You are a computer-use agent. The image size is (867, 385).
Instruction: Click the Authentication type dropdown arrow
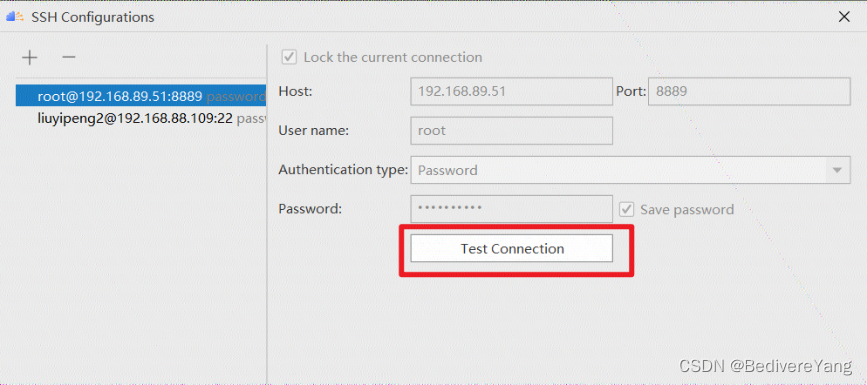pyautogui.click(x=837, y=170)
